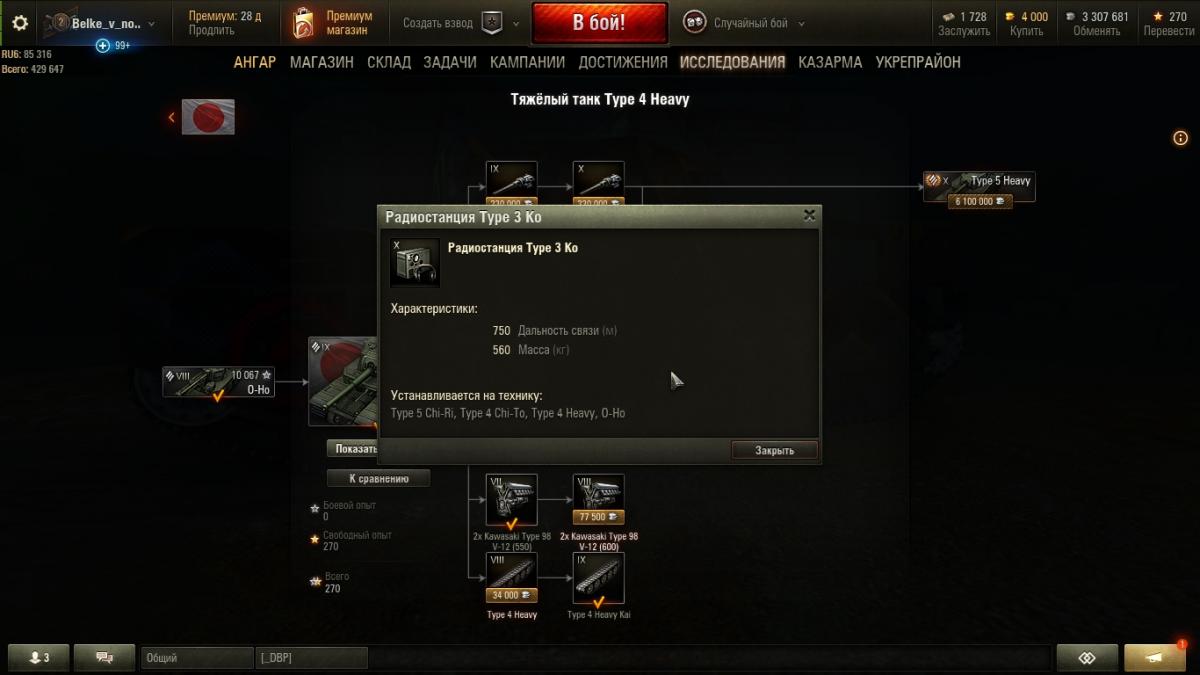Select the tier X gun module icon
1200x675 pixels.
[599, 180]
